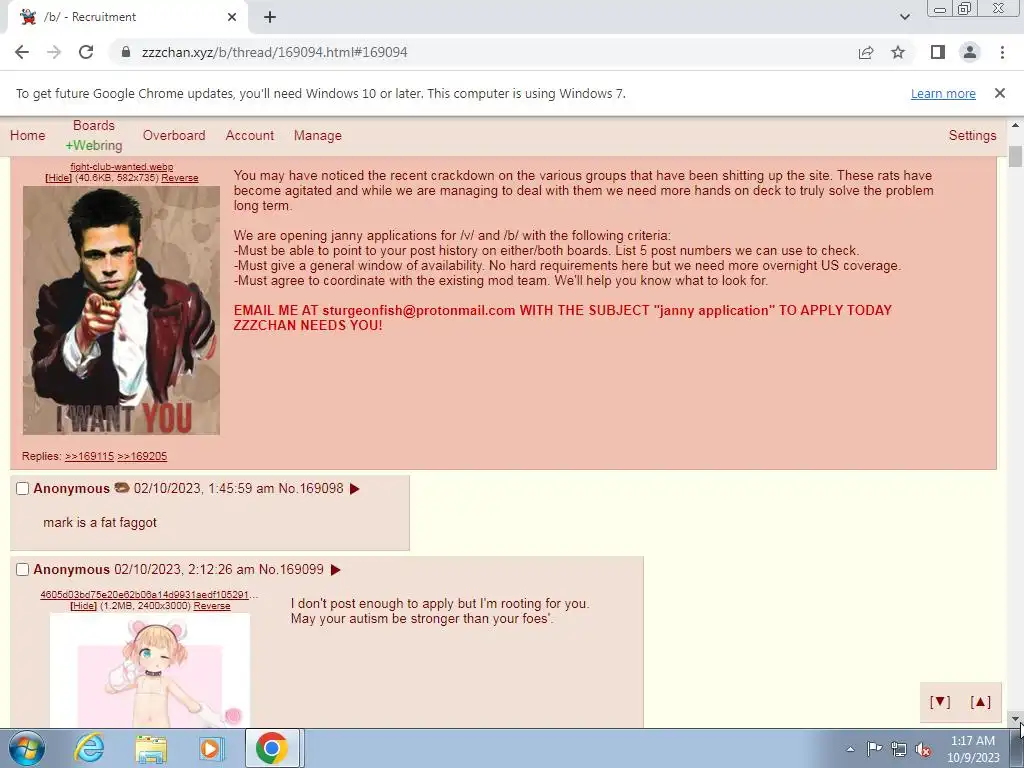Open the Boards menu item
Viewport: 1024px width, 768px height.
(x=93, y=125)
